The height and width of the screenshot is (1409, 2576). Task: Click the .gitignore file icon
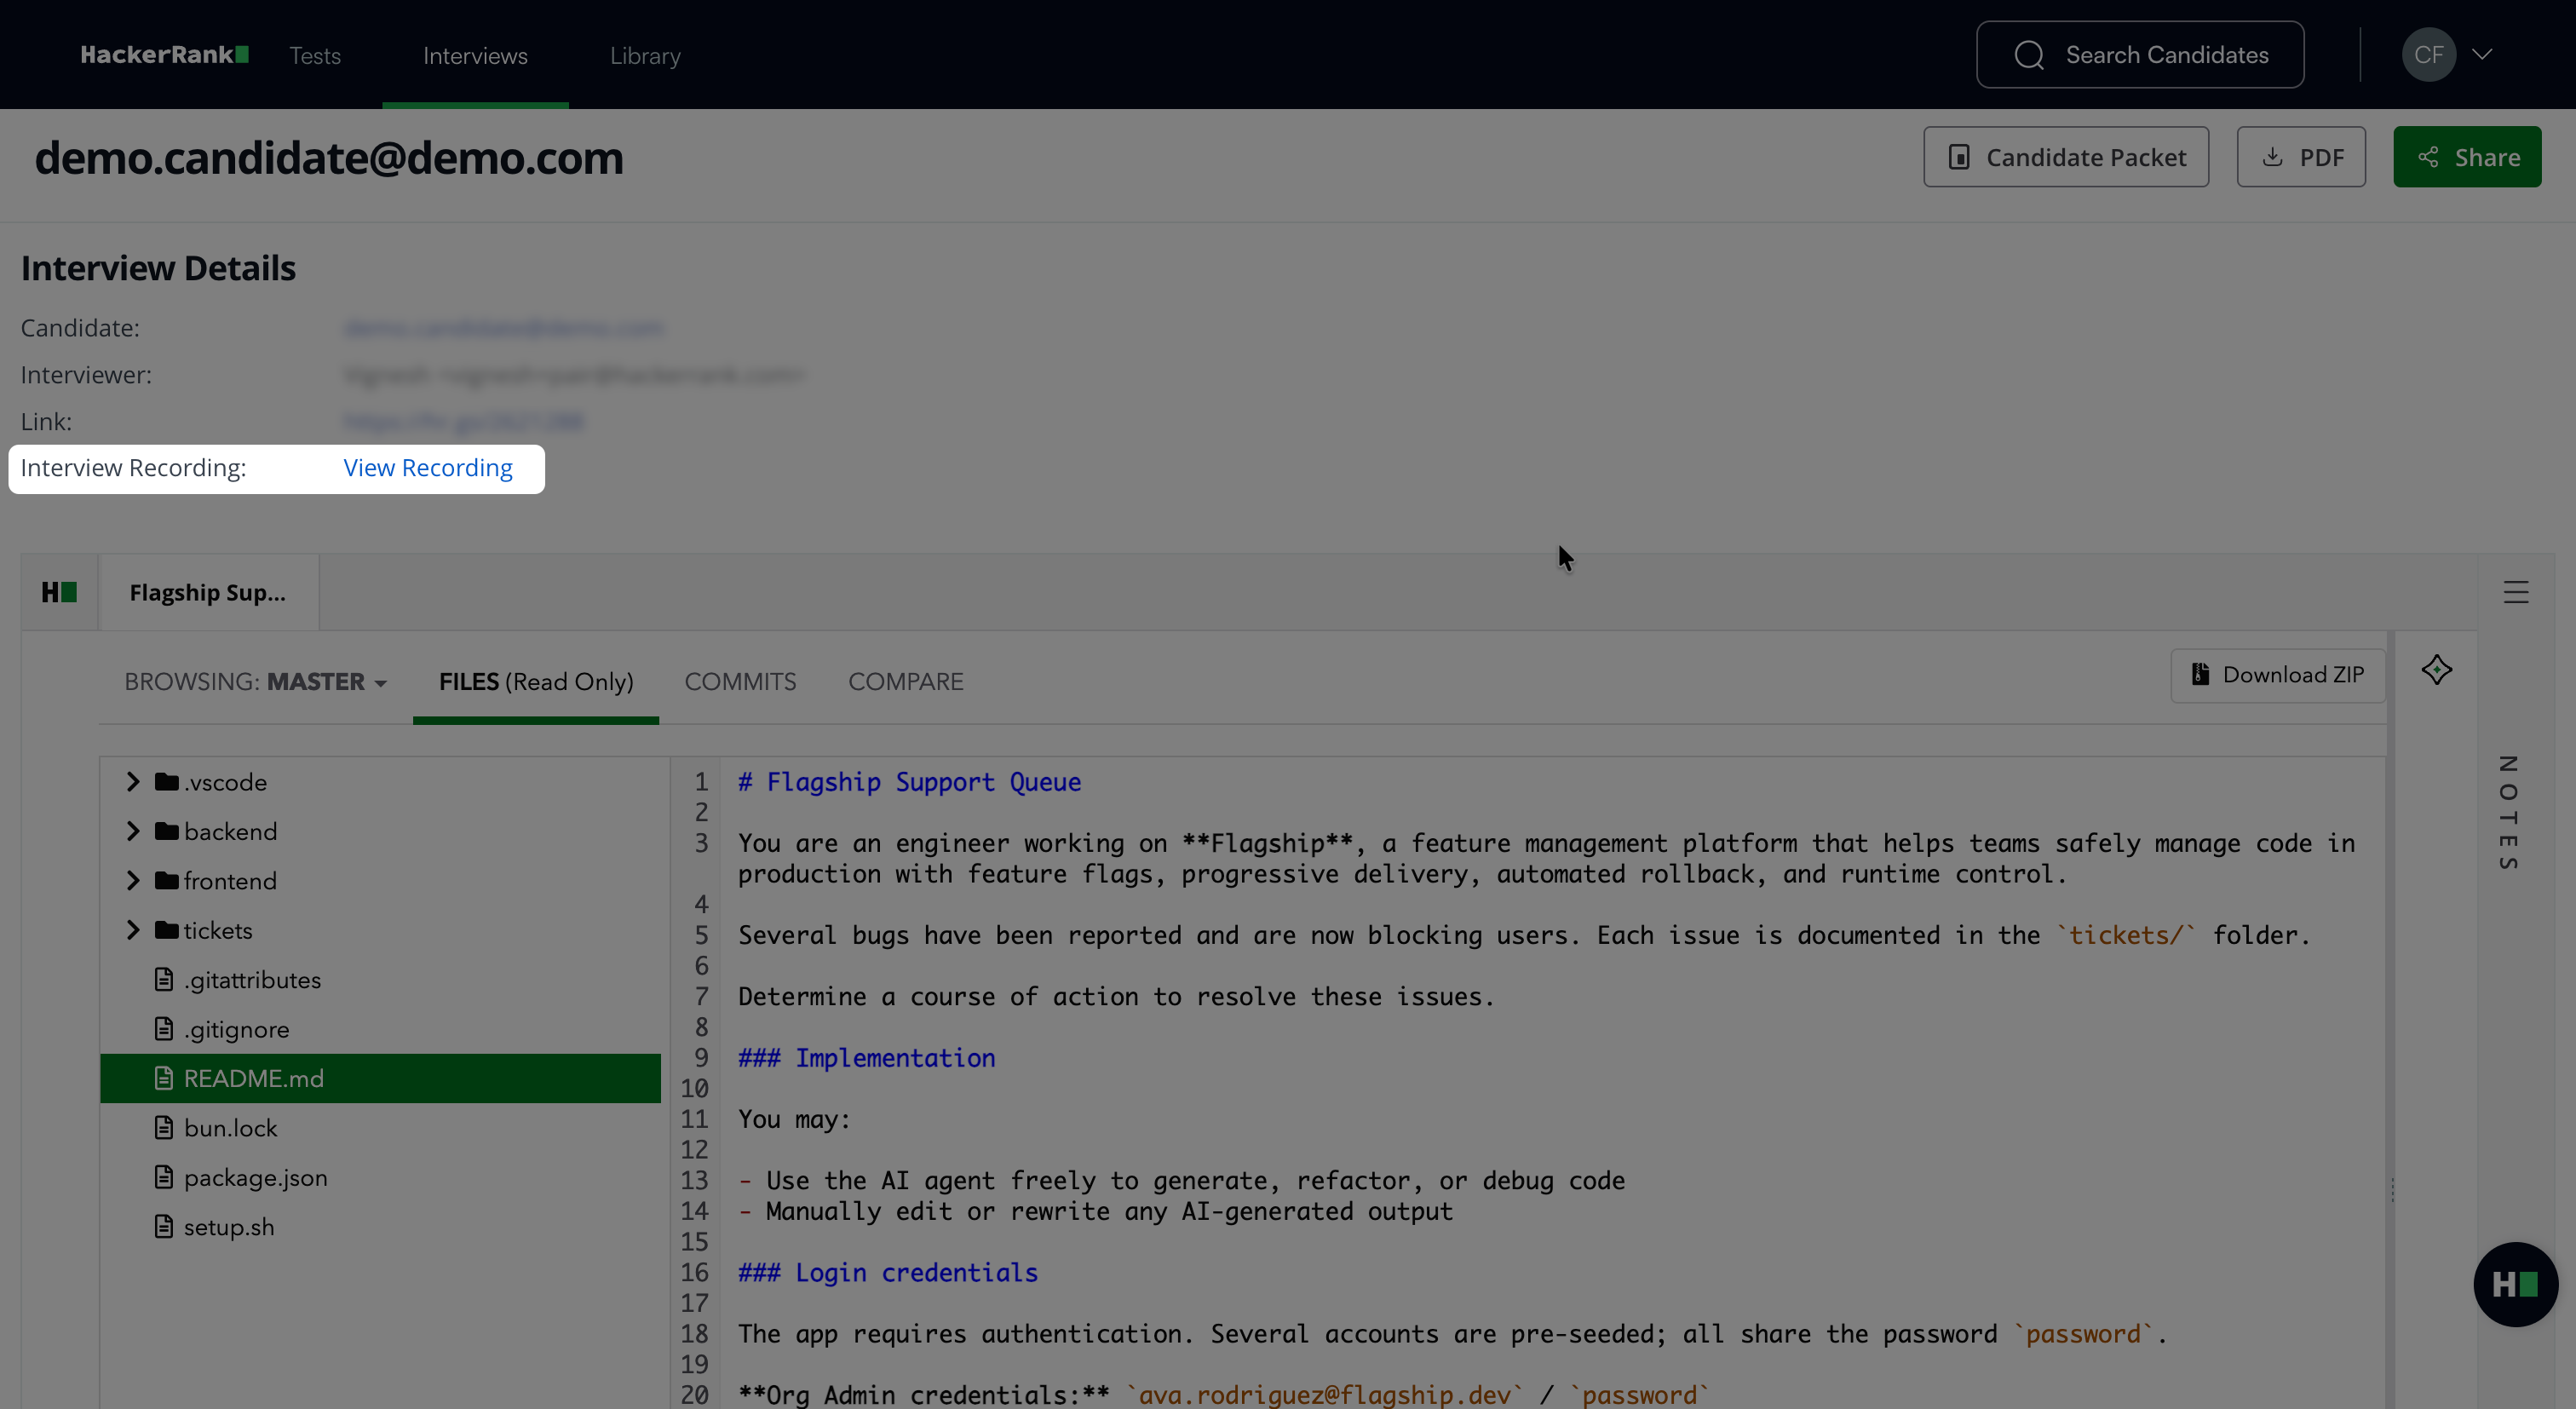click(x=164, y=1028)
